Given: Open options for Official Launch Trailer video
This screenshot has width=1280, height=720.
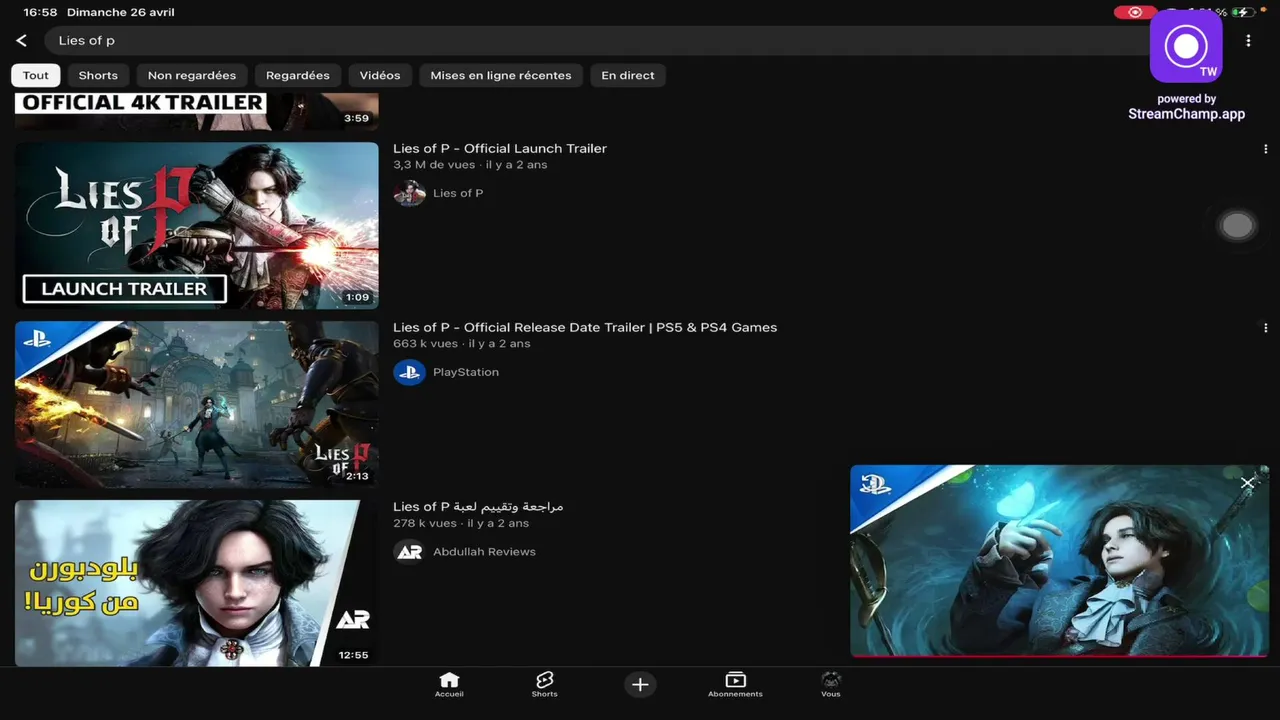Looking at the screenshot, I should pyautogui.click(x=1265, y=149).
